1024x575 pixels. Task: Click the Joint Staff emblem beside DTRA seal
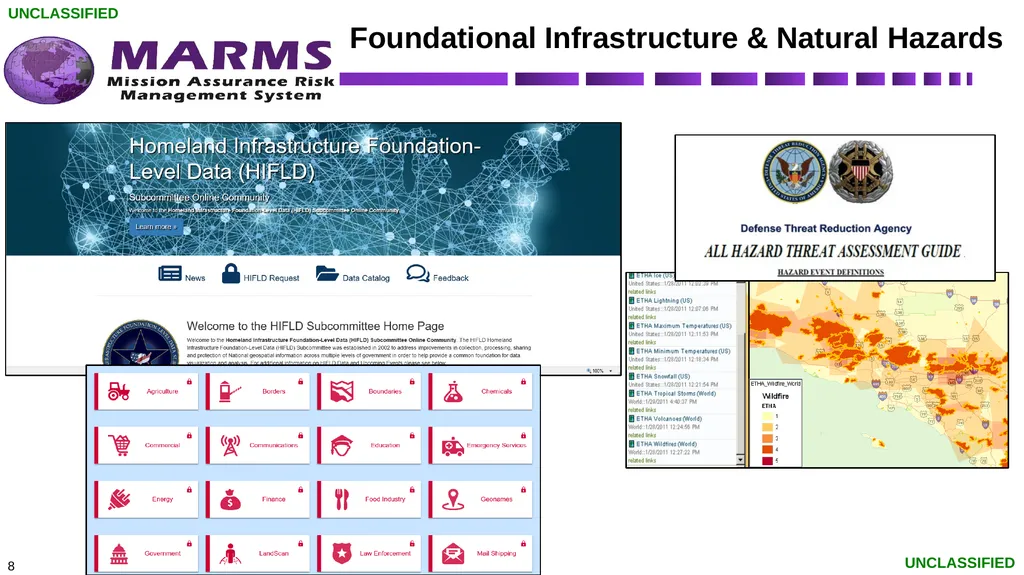860,172
